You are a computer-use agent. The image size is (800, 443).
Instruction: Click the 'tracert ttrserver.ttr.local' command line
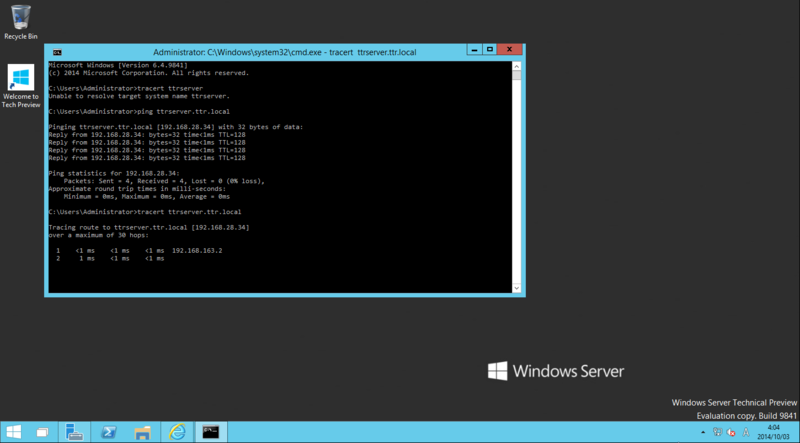click(145, 212)
